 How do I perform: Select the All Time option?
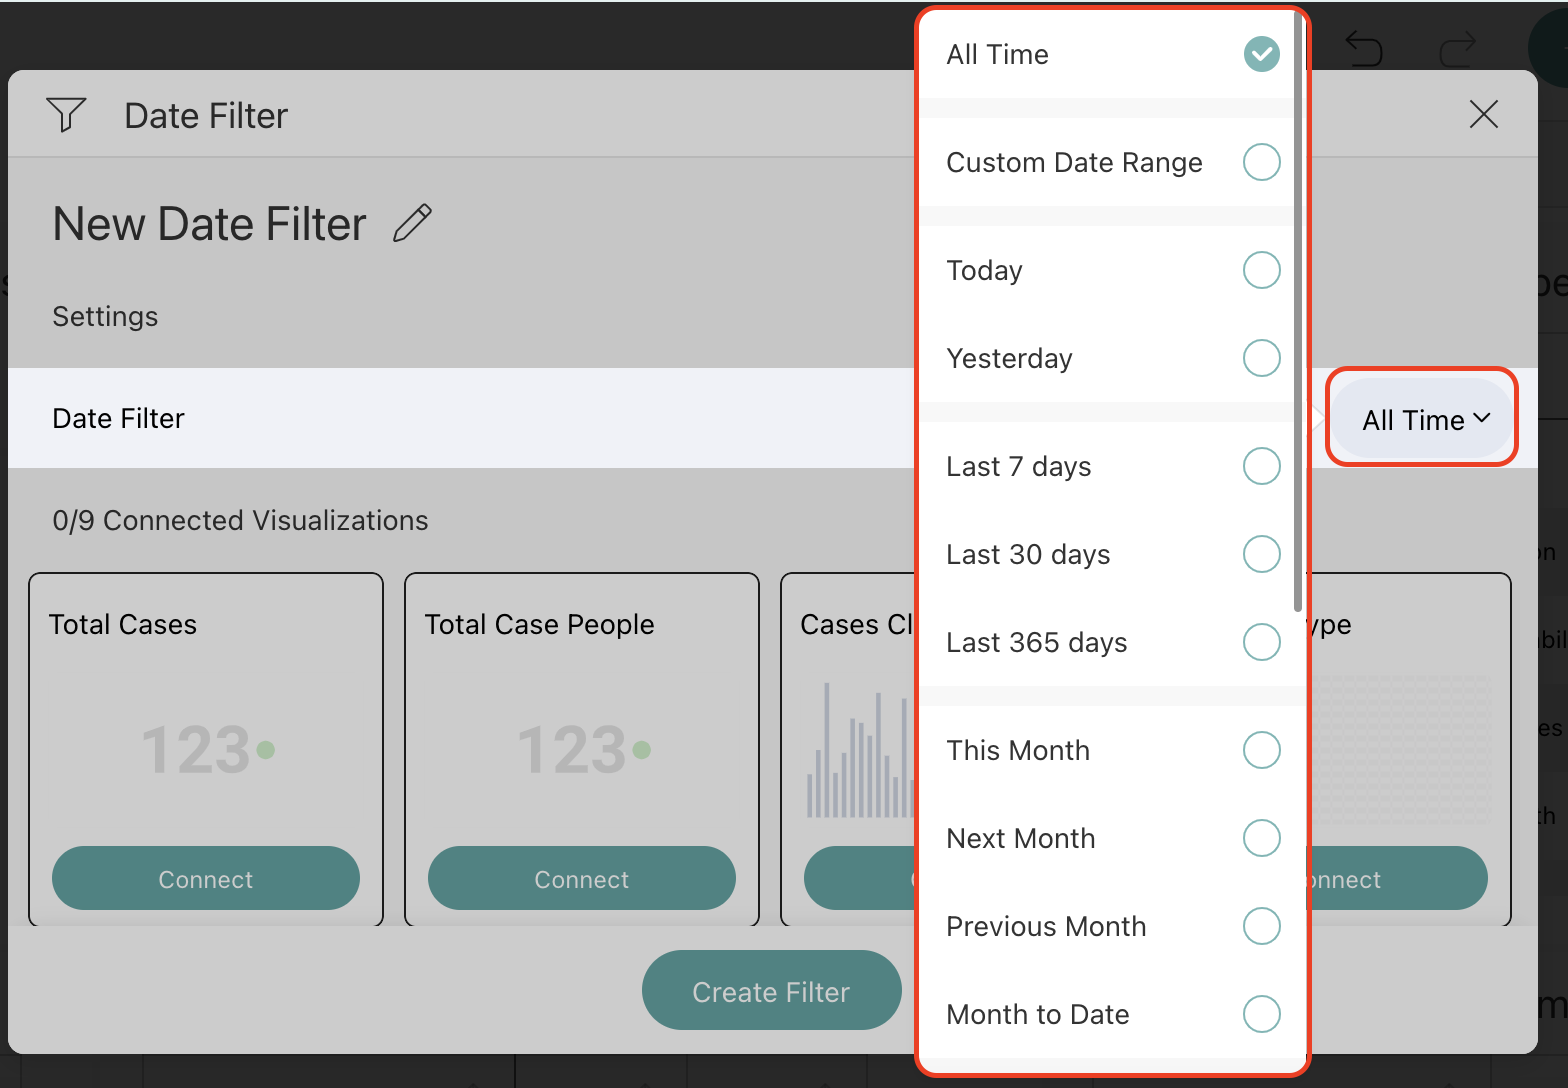1260,54
